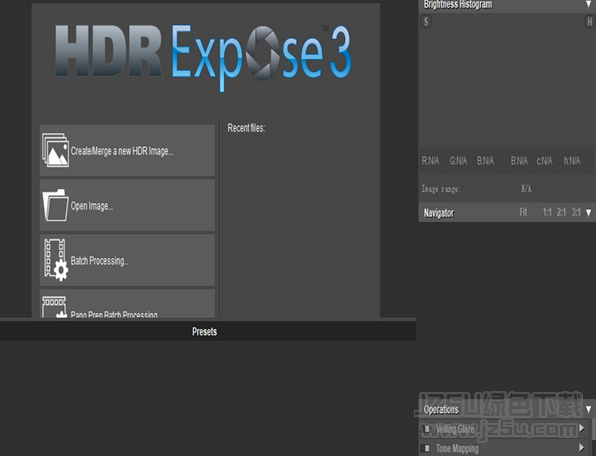This screenshot has width=596, height=456.
Task: Open the Presets bar
Action: click(208, 331)
